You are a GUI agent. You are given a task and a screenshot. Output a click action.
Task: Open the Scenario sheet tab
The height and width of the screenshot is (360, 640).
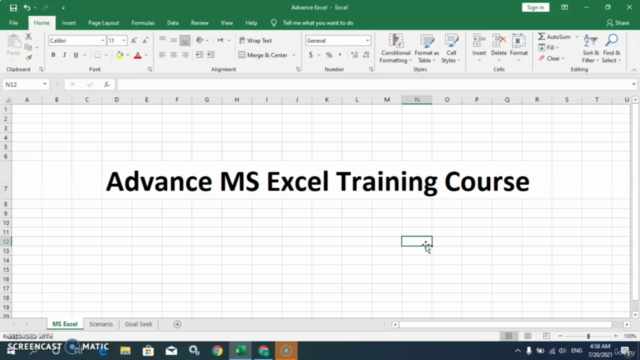click(x=101, y=324)
